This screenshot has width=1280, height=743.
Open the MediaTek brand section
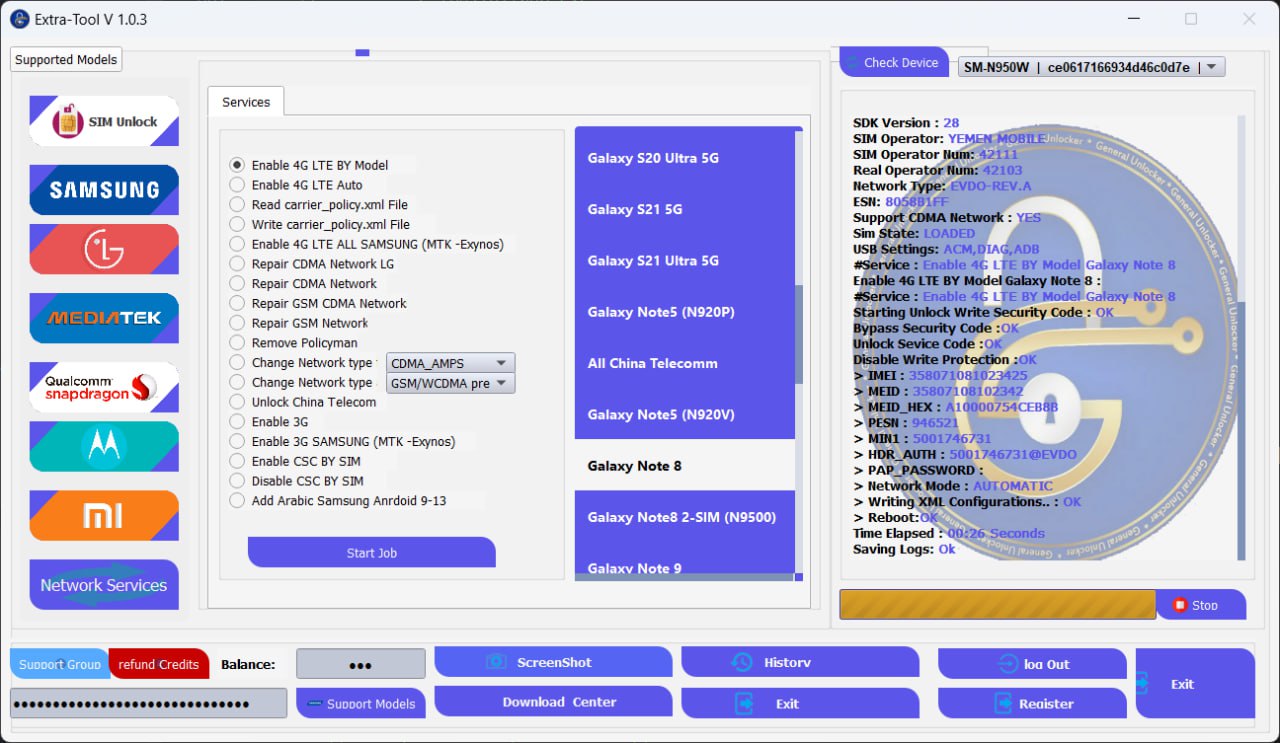104,318
